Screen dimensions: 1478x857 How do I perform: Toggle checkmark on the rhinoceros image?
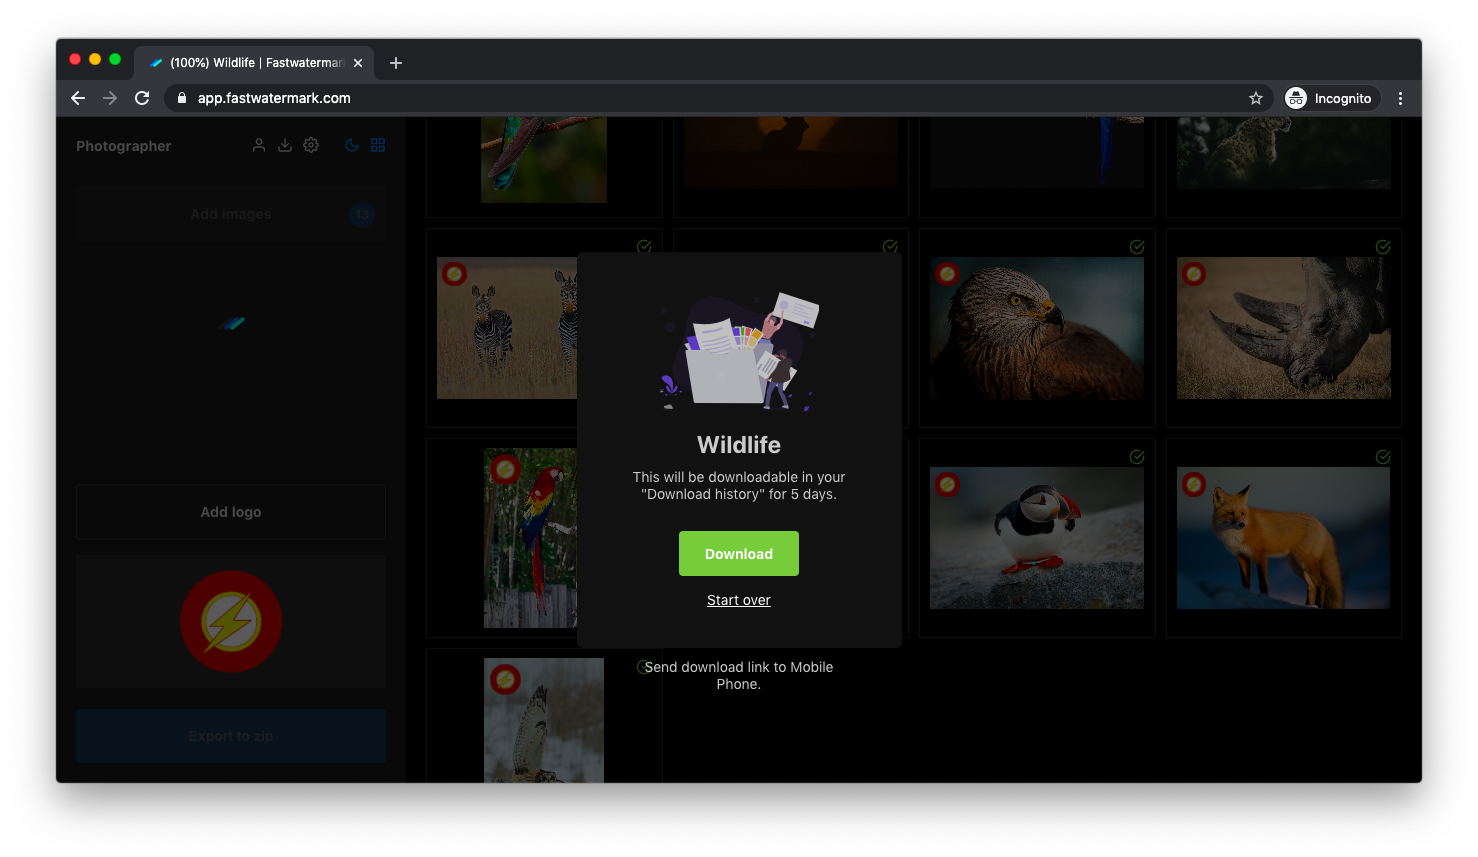[1383, 247]
